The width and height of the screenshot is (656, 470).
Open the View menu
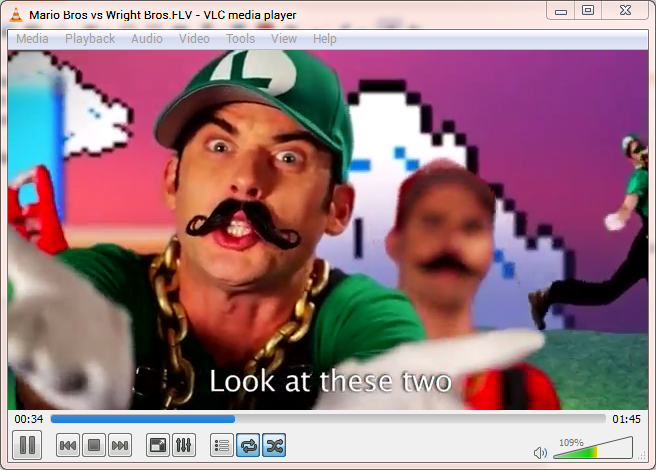(284, 39)
